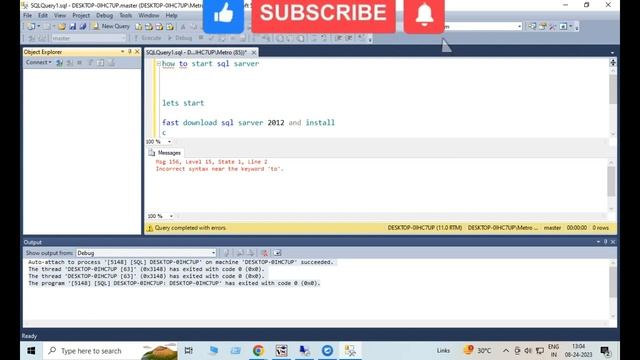Click the Analysis Services XMLA Query icon
The height and width of the screenshot is (360, 640).
(170, 27)
